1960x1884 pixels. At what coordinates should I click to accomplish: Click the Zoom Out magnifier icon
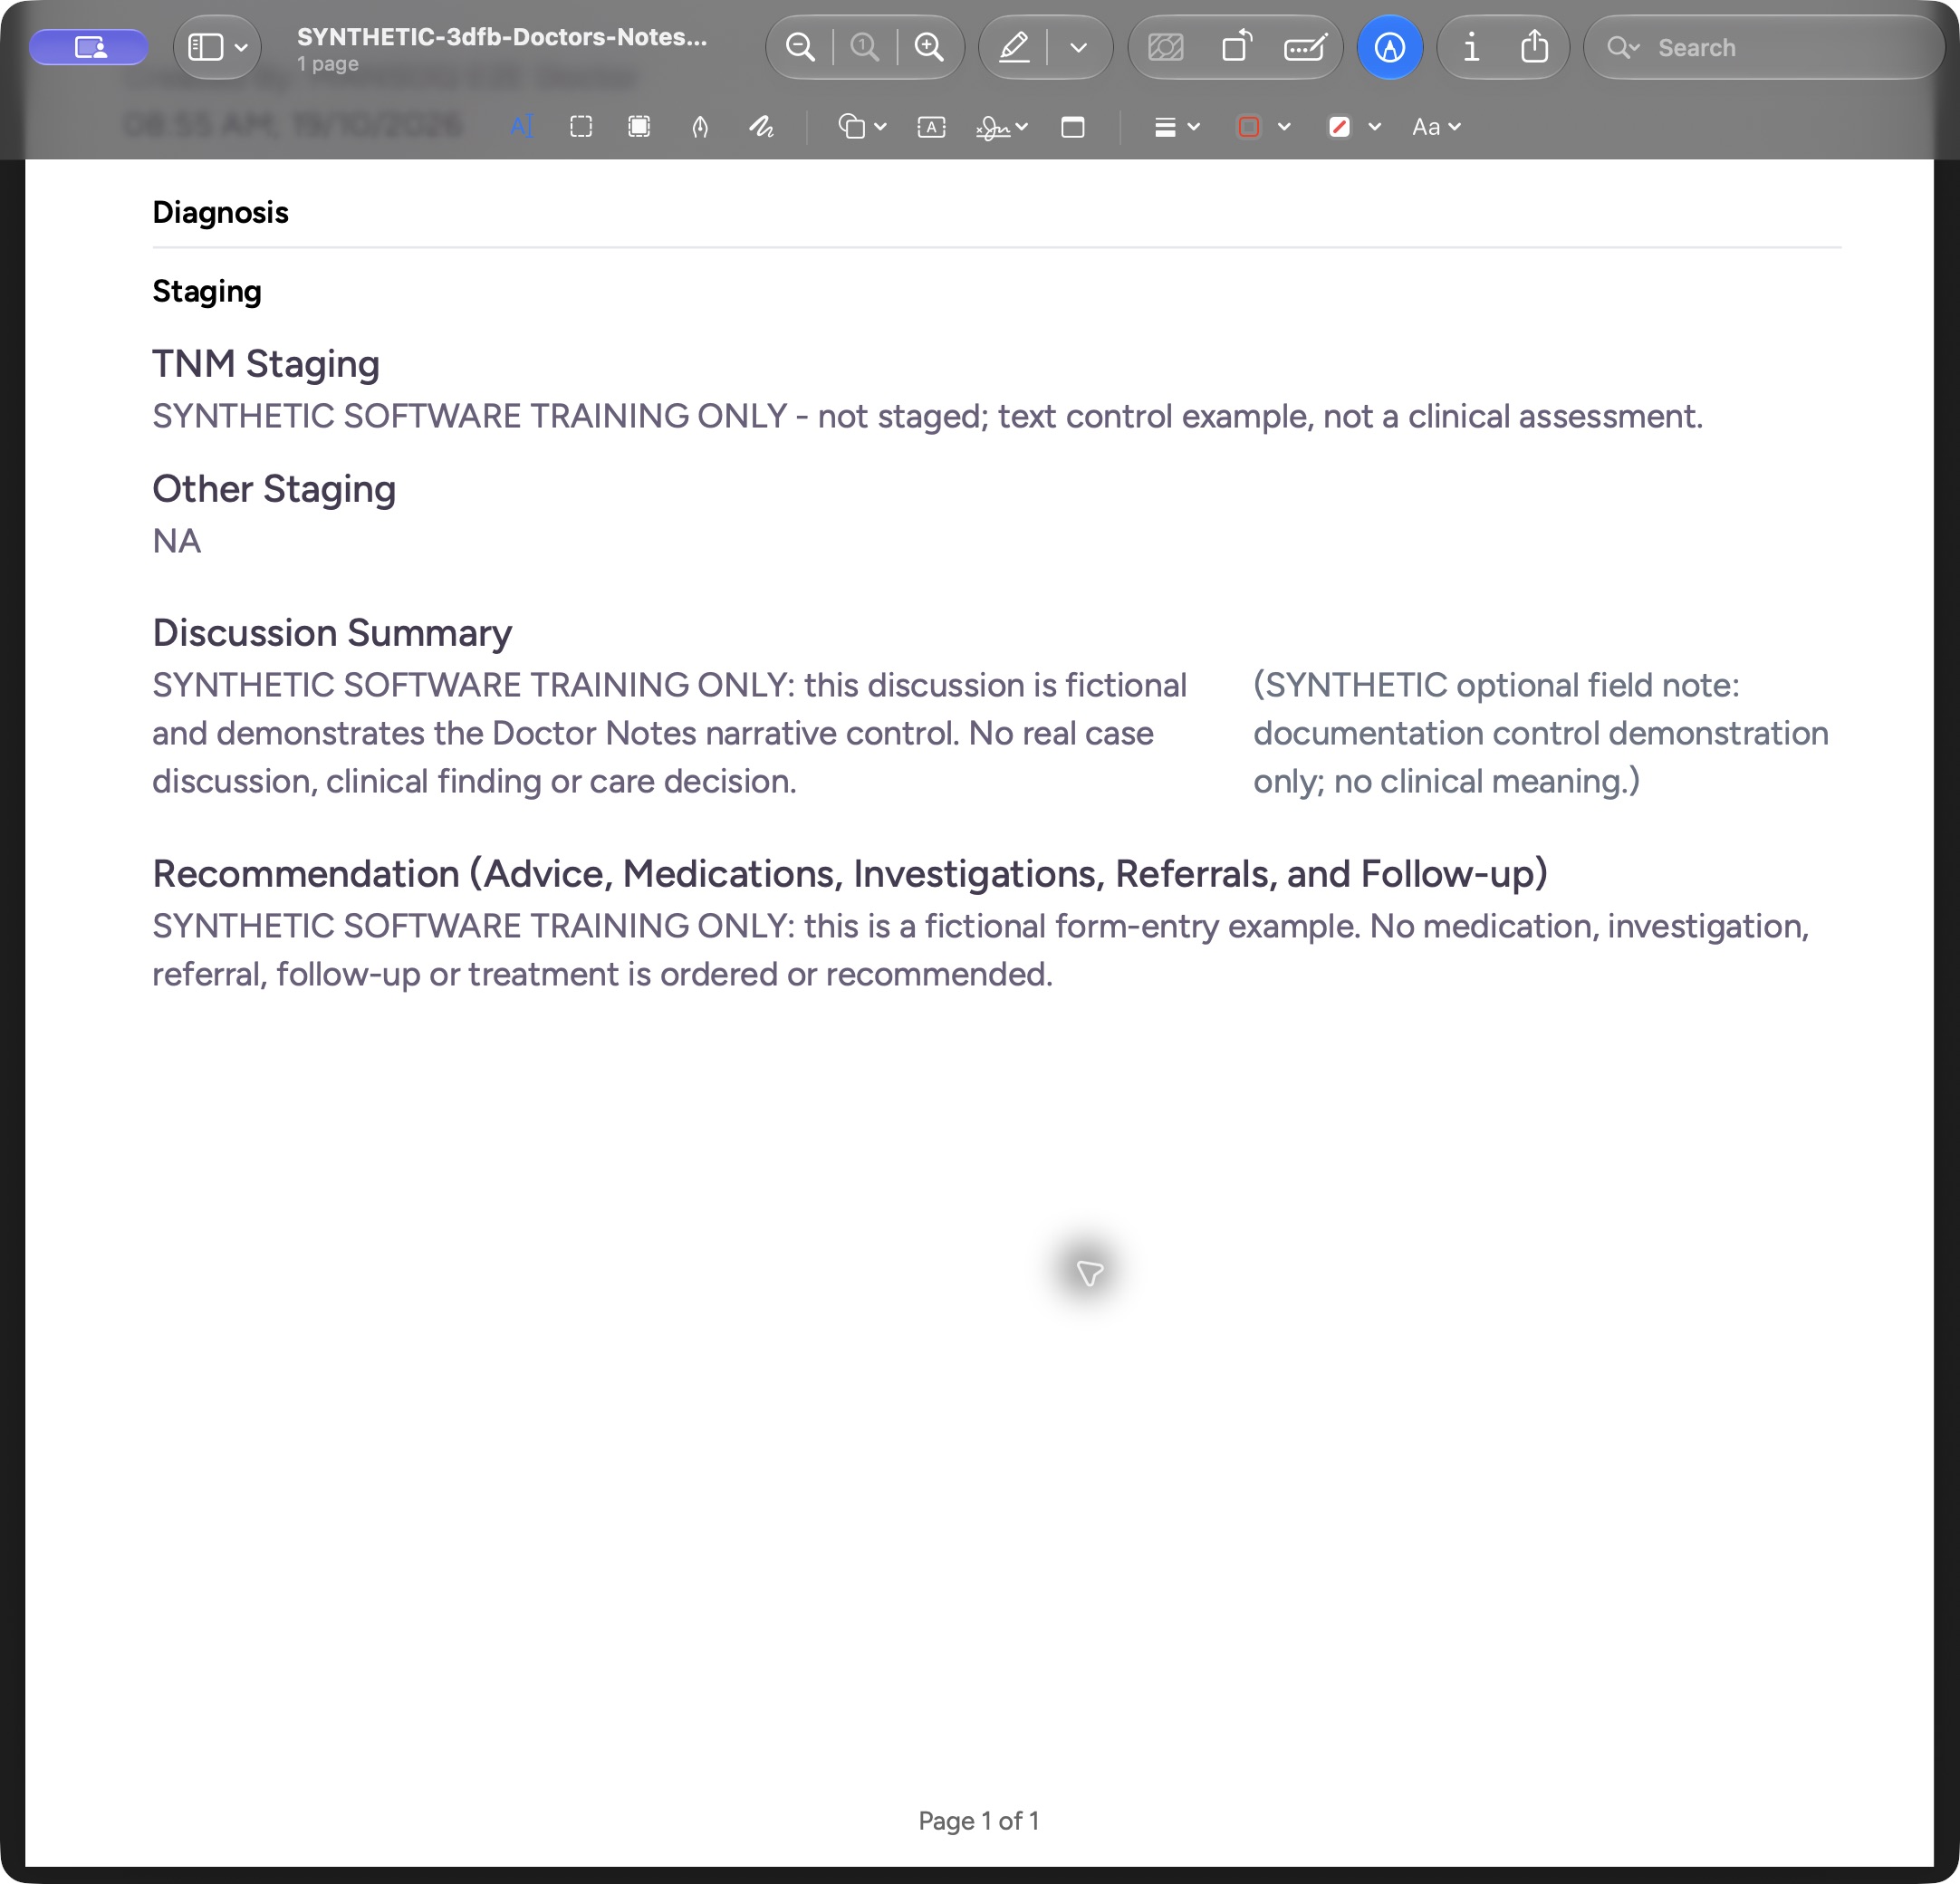[x=800, y=47]
